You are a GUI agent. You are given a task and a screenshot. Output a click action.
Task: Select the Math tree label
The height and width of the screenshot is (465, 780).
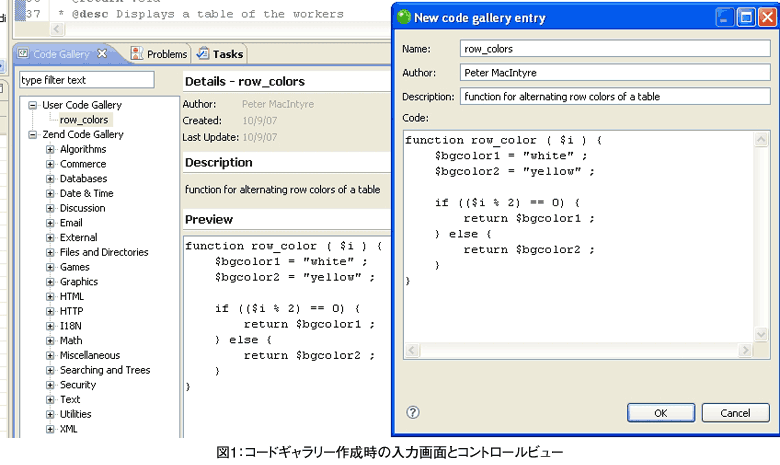pyautogui.click(x=71, y=341)
